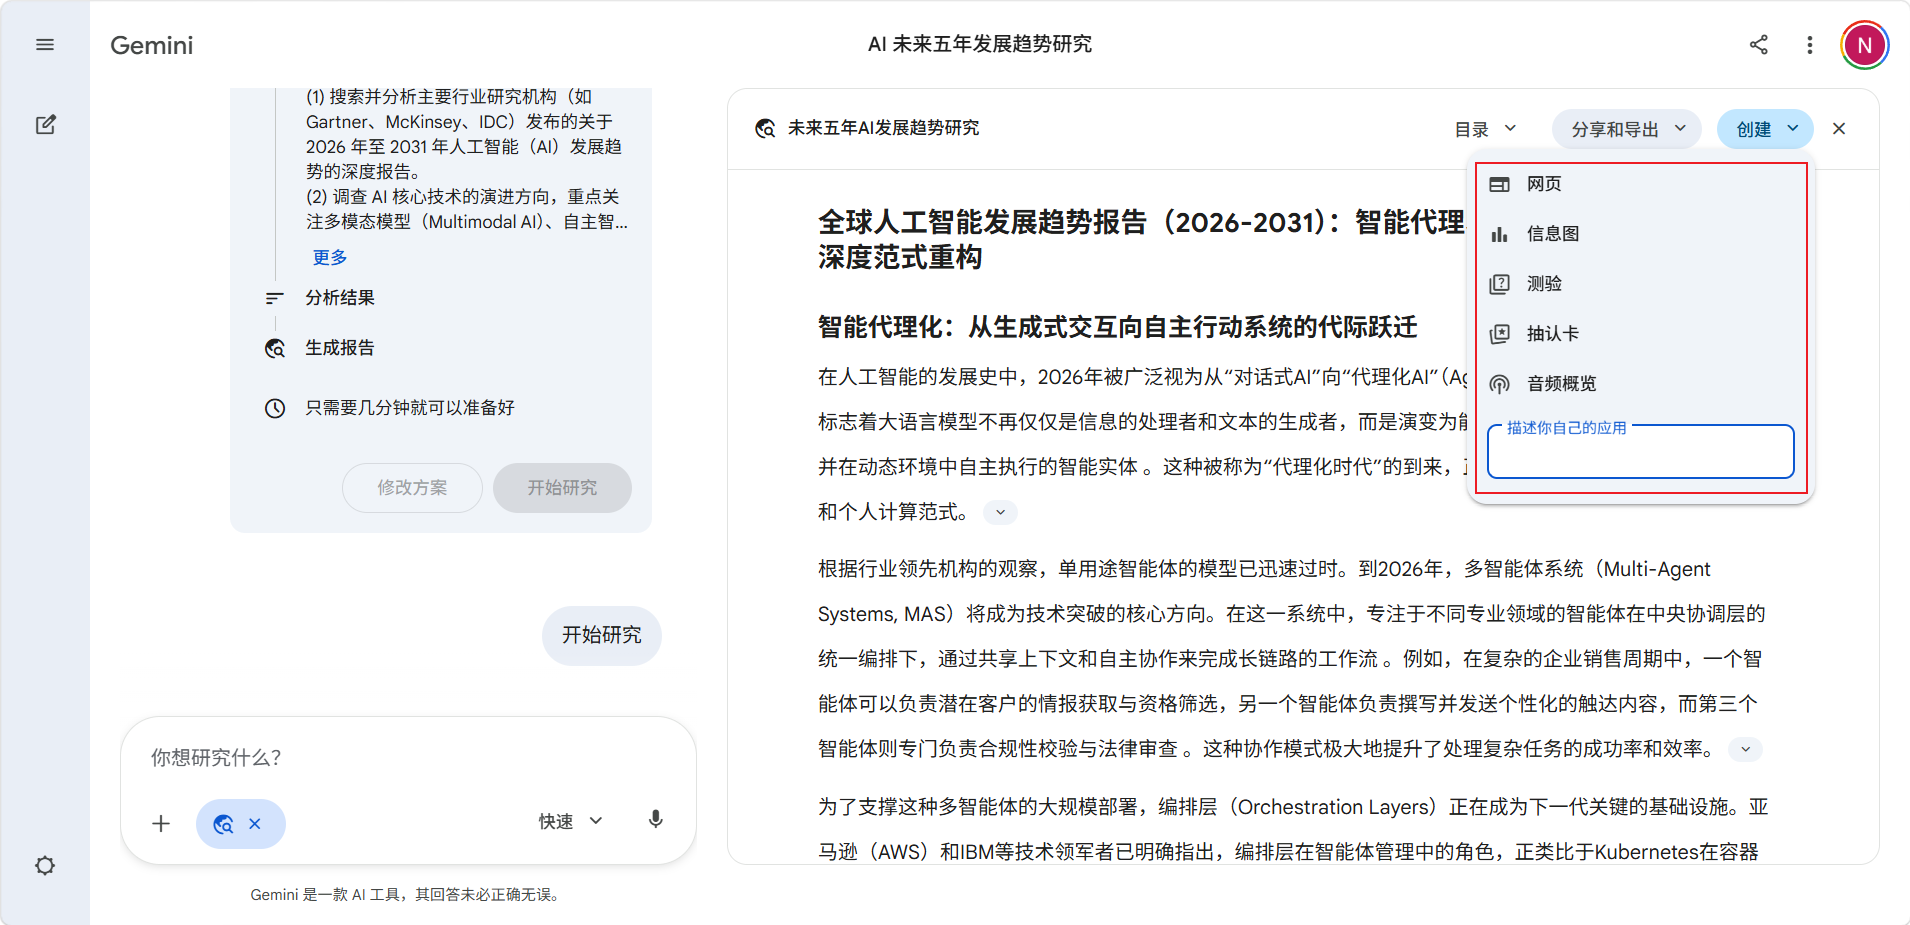The image size is (1910, 925).
Task: Click the microphone voice input icon
Action: point(656,821)
